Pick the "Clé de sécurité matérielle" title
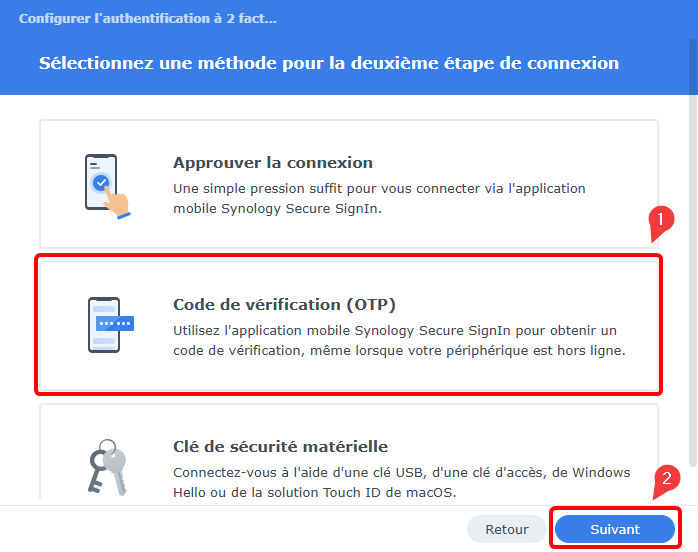 click(280, 446)
